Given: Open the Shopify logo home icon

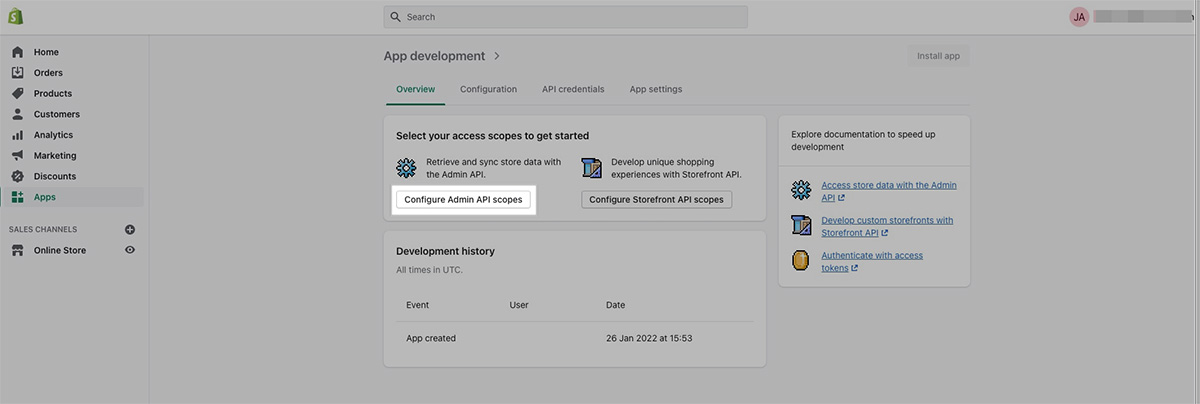Looking at the screenshot, I should (x=16, y=17).
